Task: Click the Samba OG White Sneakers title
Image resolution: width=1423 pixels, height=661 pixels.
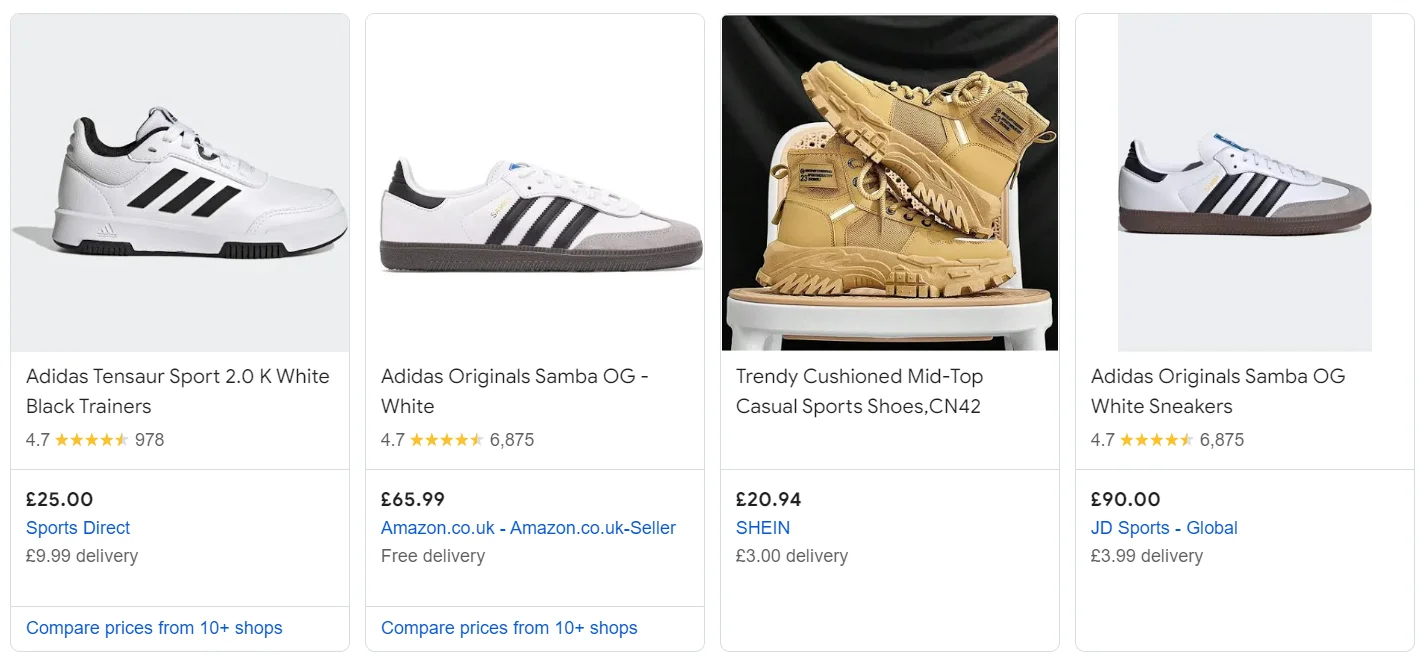Action: click(x=1218, y=391)
